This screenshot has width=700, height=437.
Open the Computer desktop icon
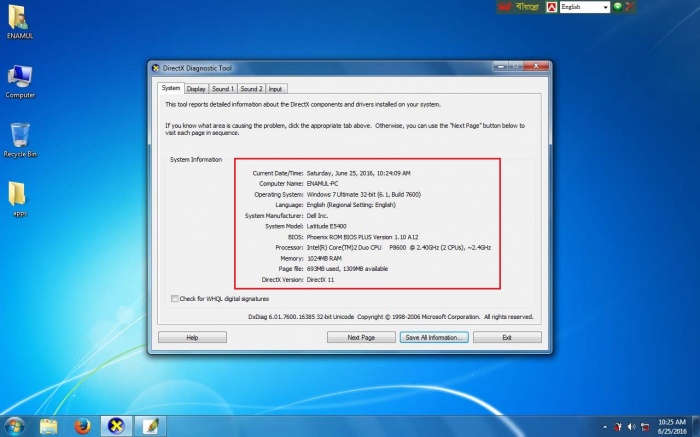click(20, 82)
